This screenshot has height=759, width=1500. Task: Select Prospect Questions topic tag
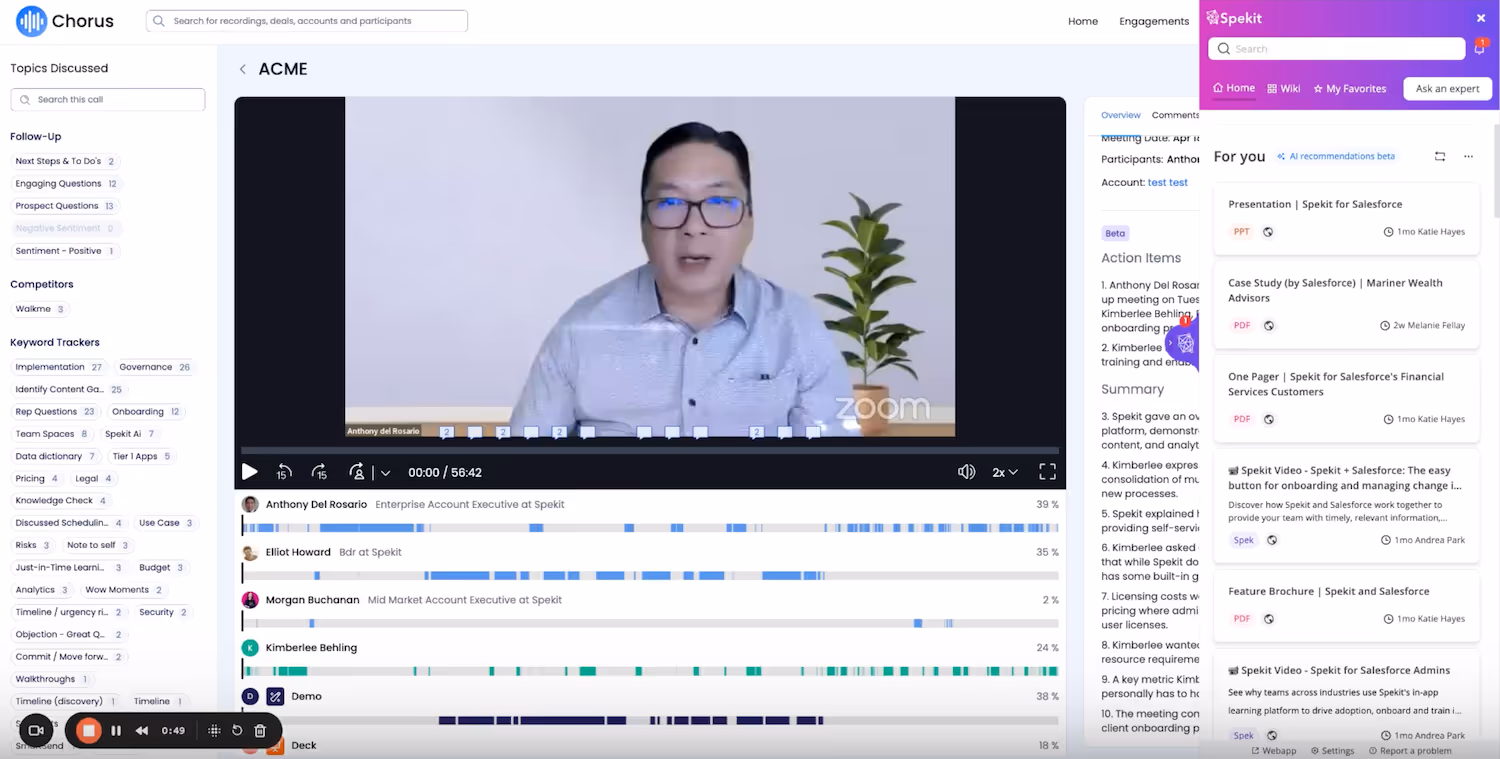click(x=65, y=206)
